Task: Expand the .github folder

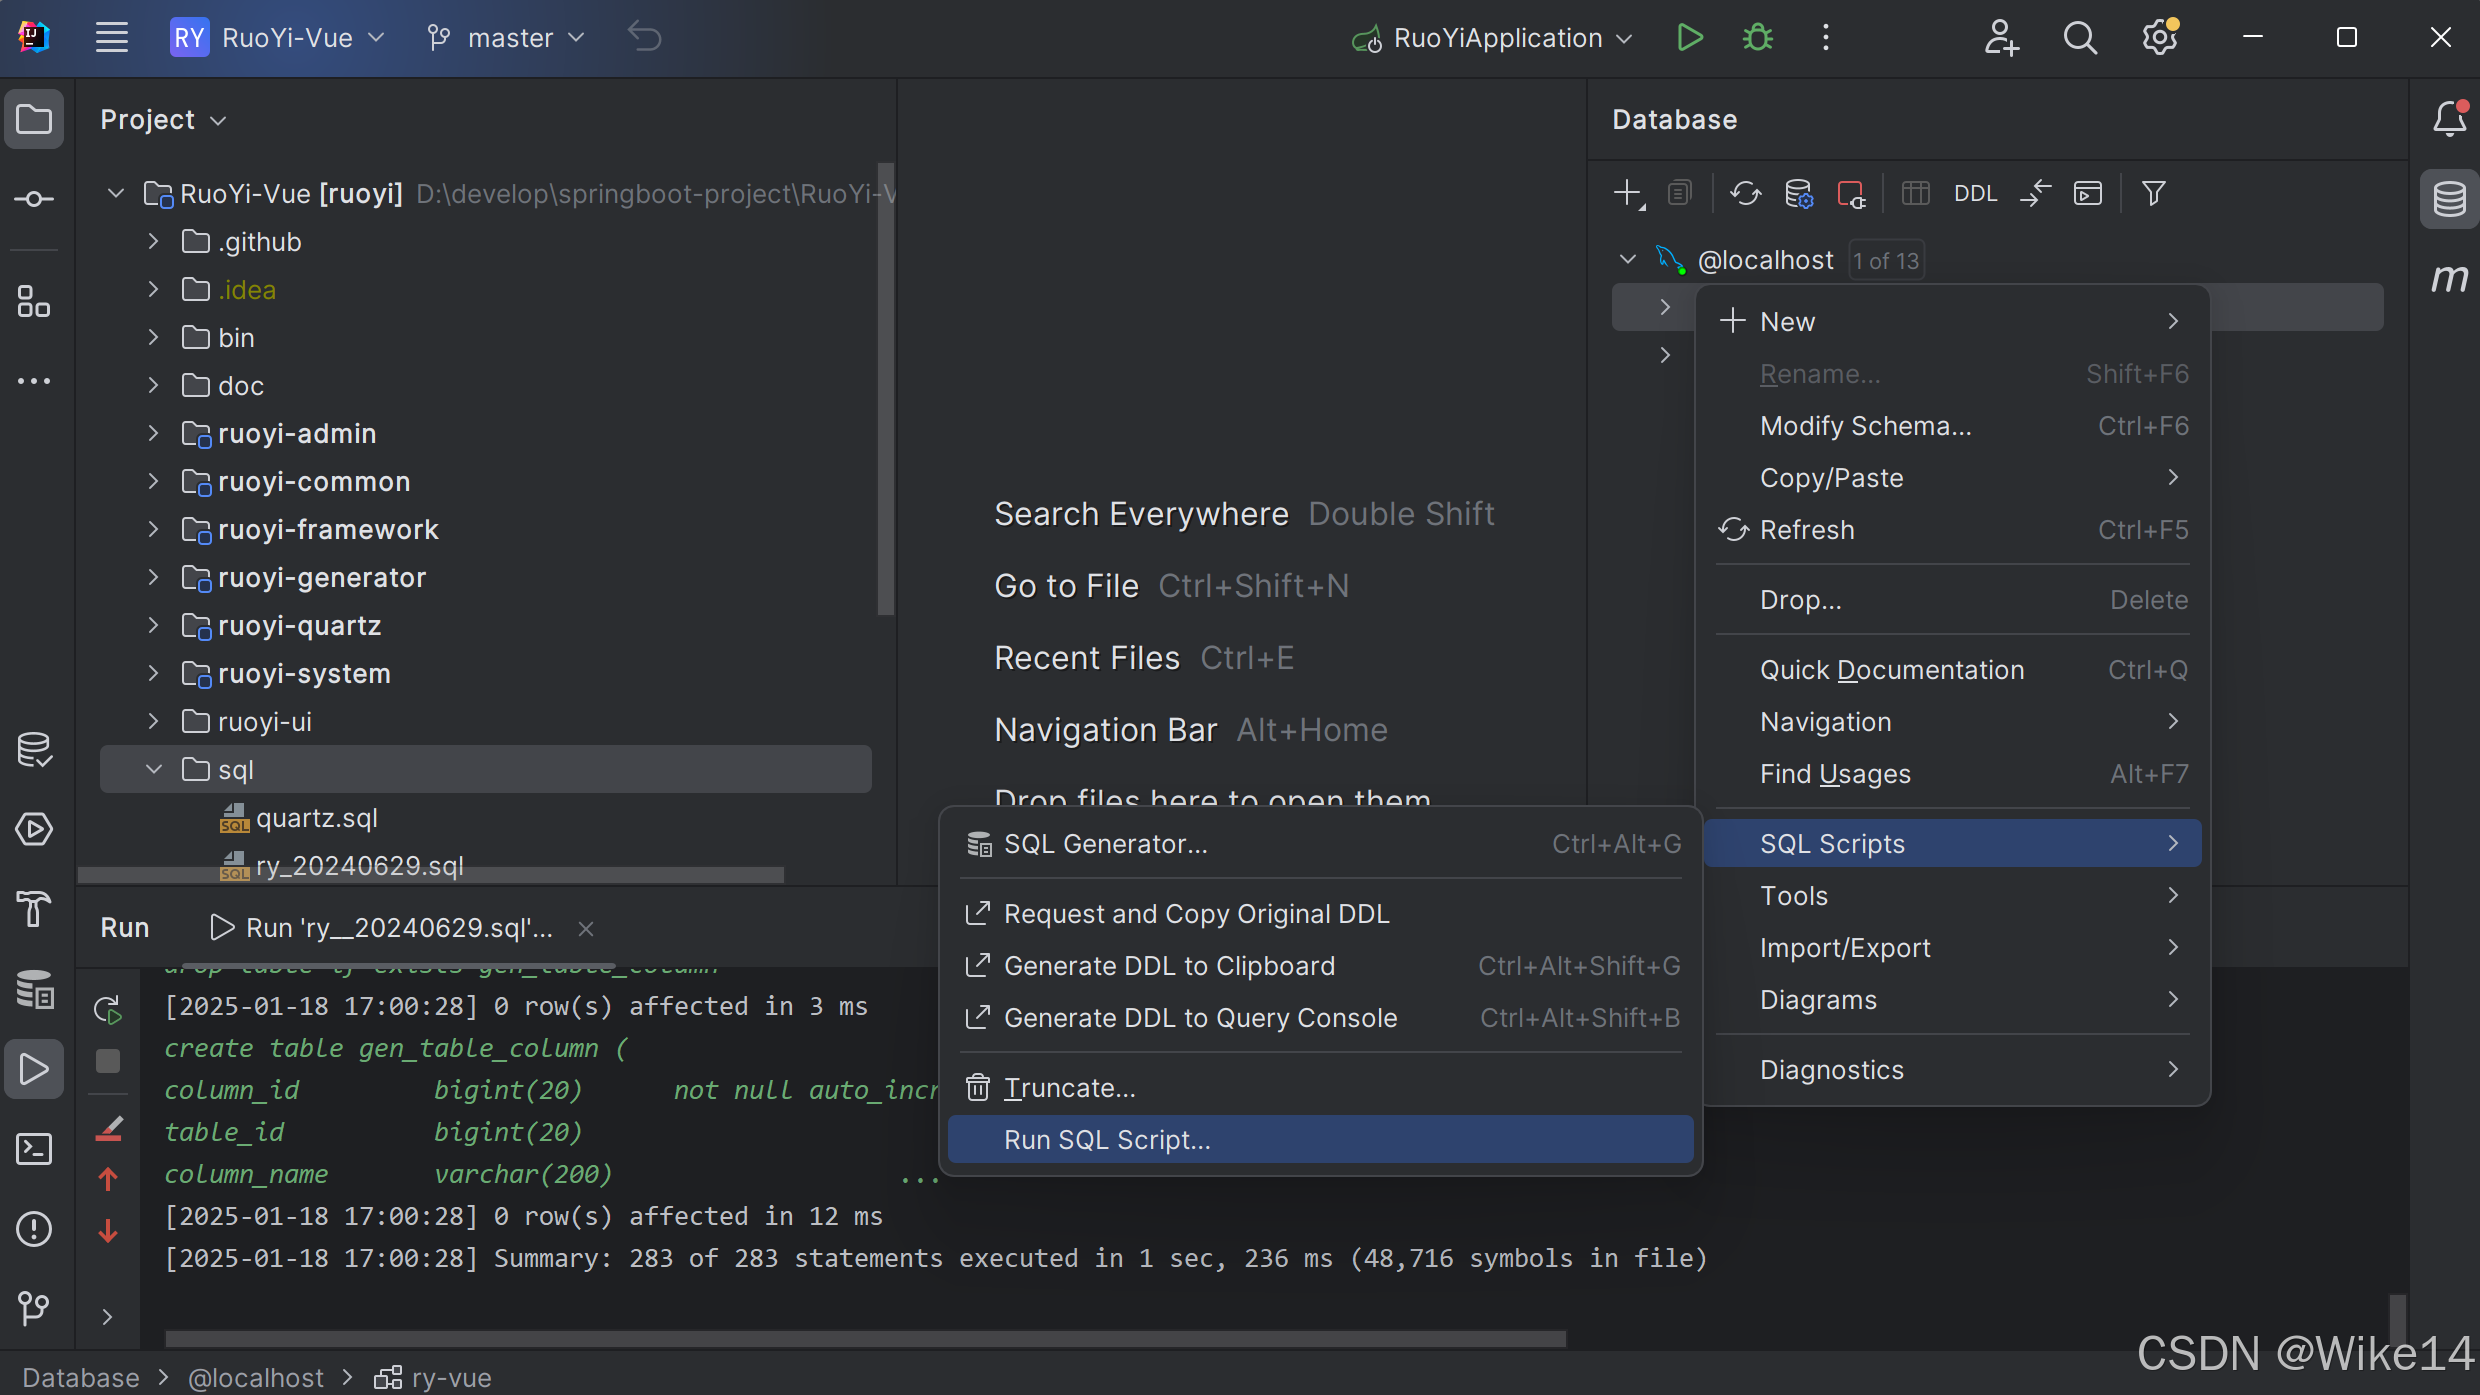Action: click(x=153, y=241)
